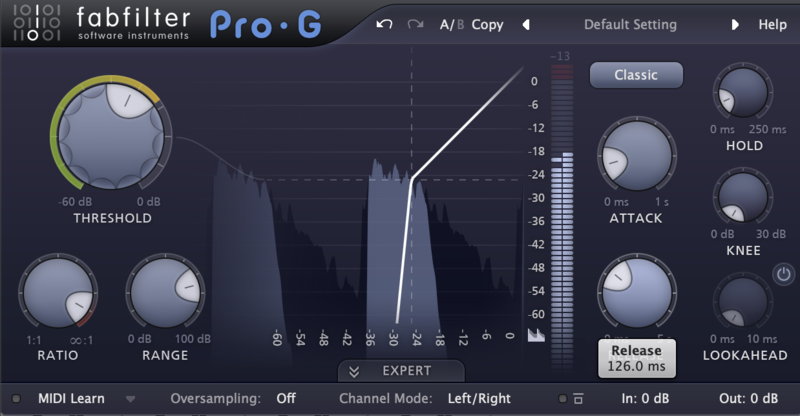The height and width of the screenshot is (416, 800).
Task: Click the Ratio knob
Action: tap(58, 292)
